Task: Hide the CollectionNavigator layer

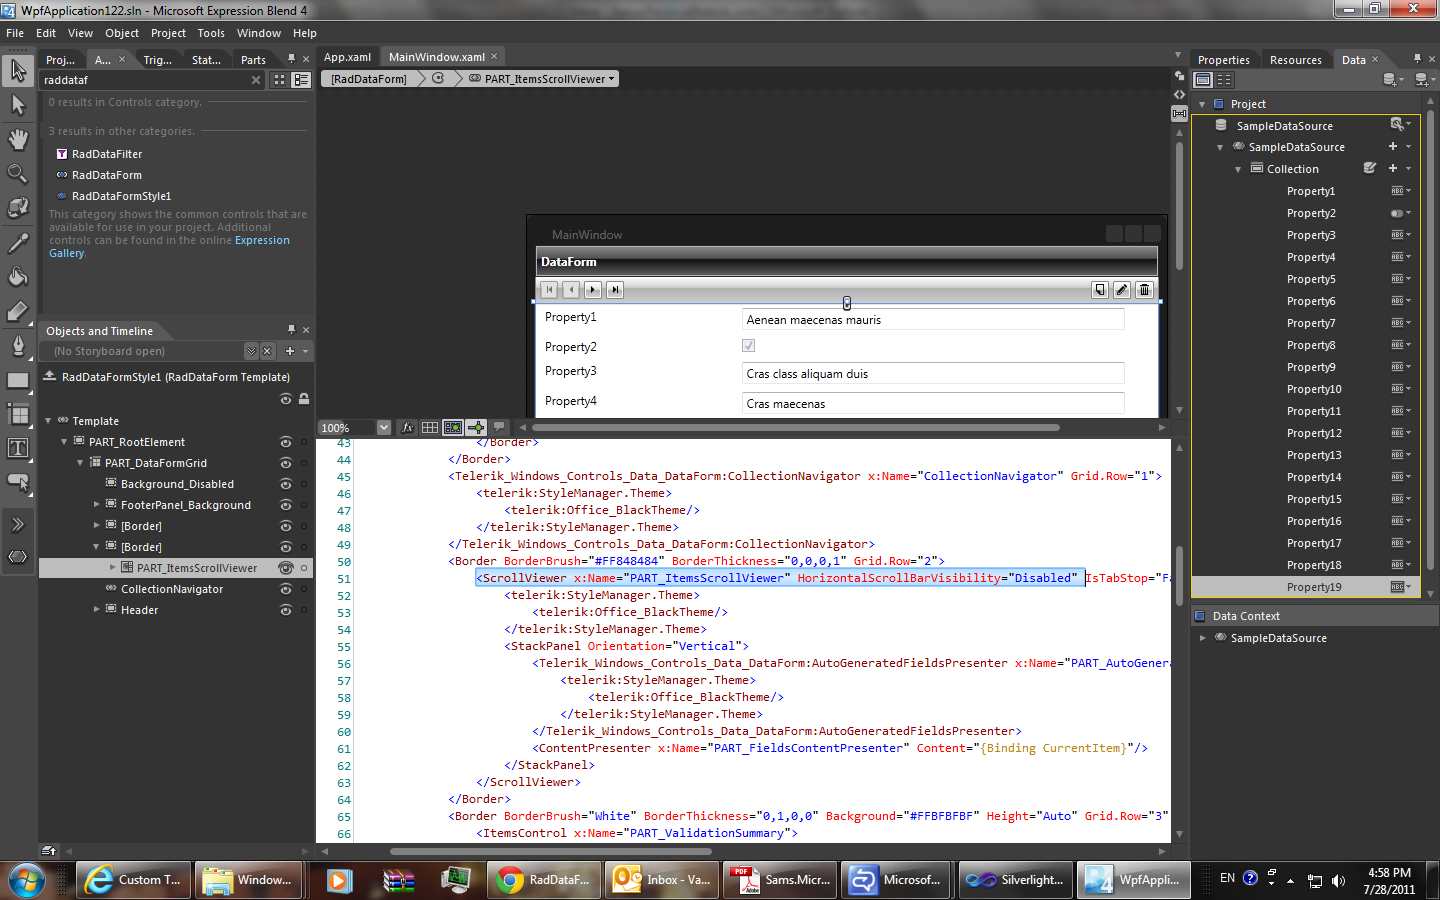Action: [286, 589]
